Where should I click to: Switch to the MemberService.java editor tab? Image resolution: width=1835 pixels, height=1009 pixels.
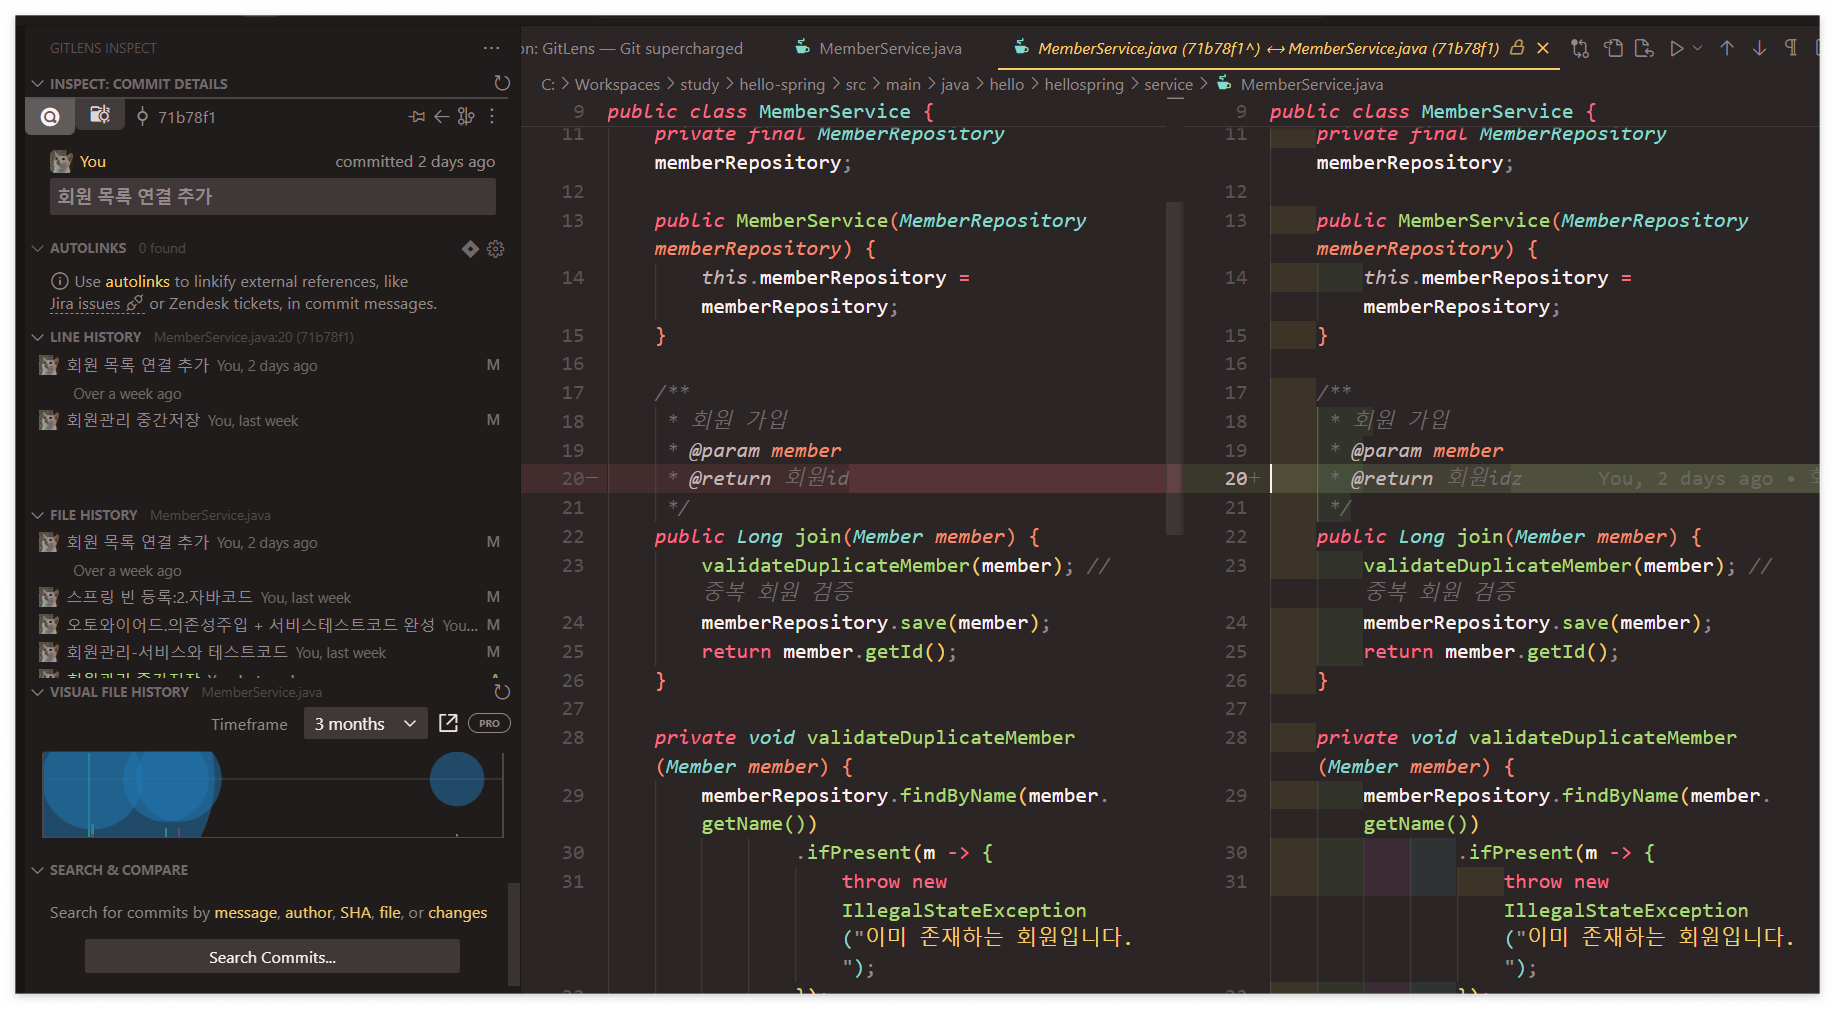[x=890, y=47]
